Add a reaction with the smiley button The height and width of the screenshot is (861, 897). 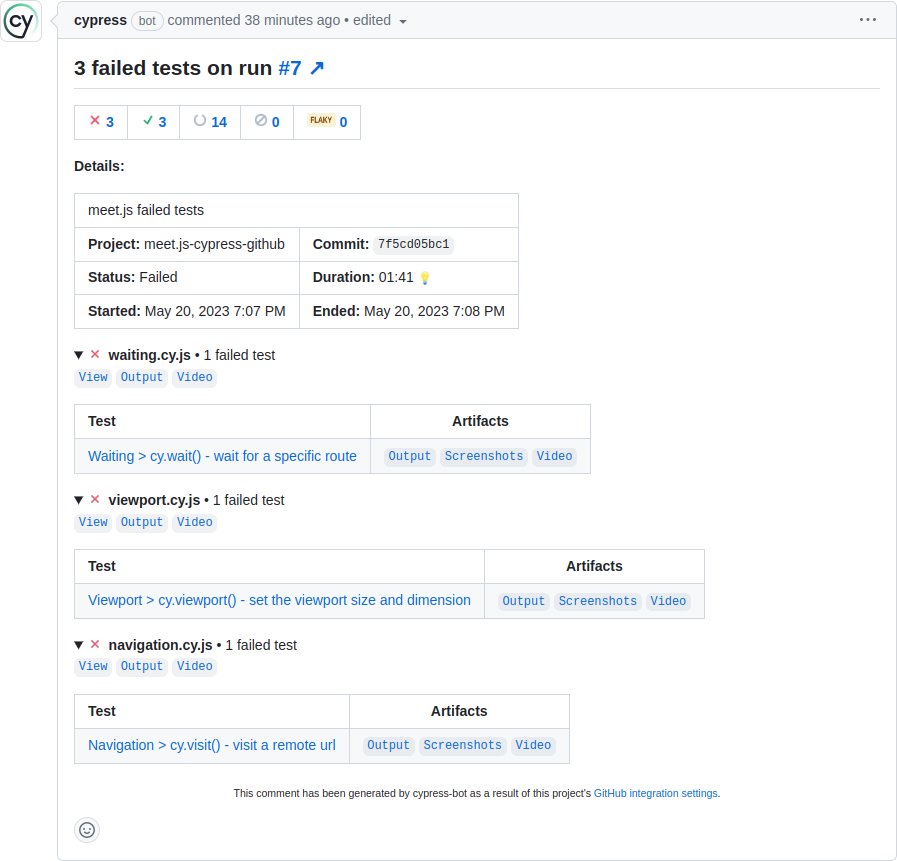[87, 830]
